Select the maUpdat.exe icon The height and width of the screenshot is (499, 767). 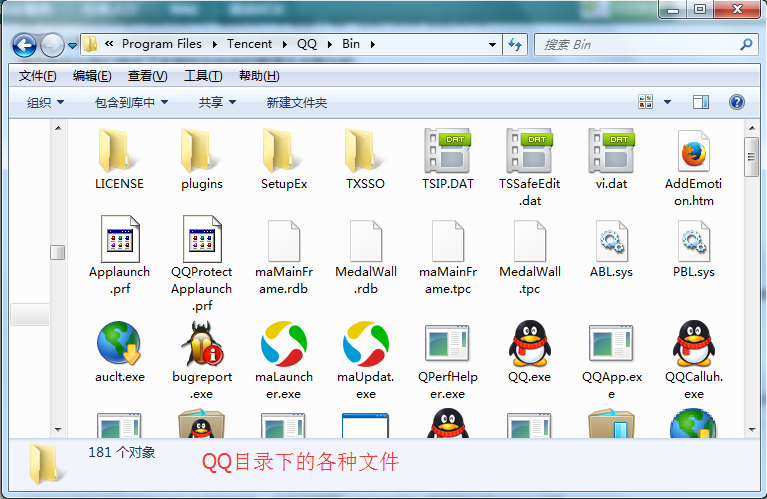point(366,343)
